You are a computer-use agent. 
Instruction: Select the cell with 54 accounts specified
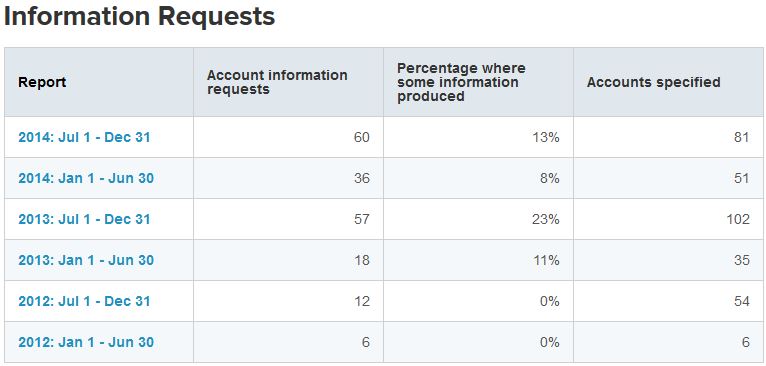click(668, 301)
